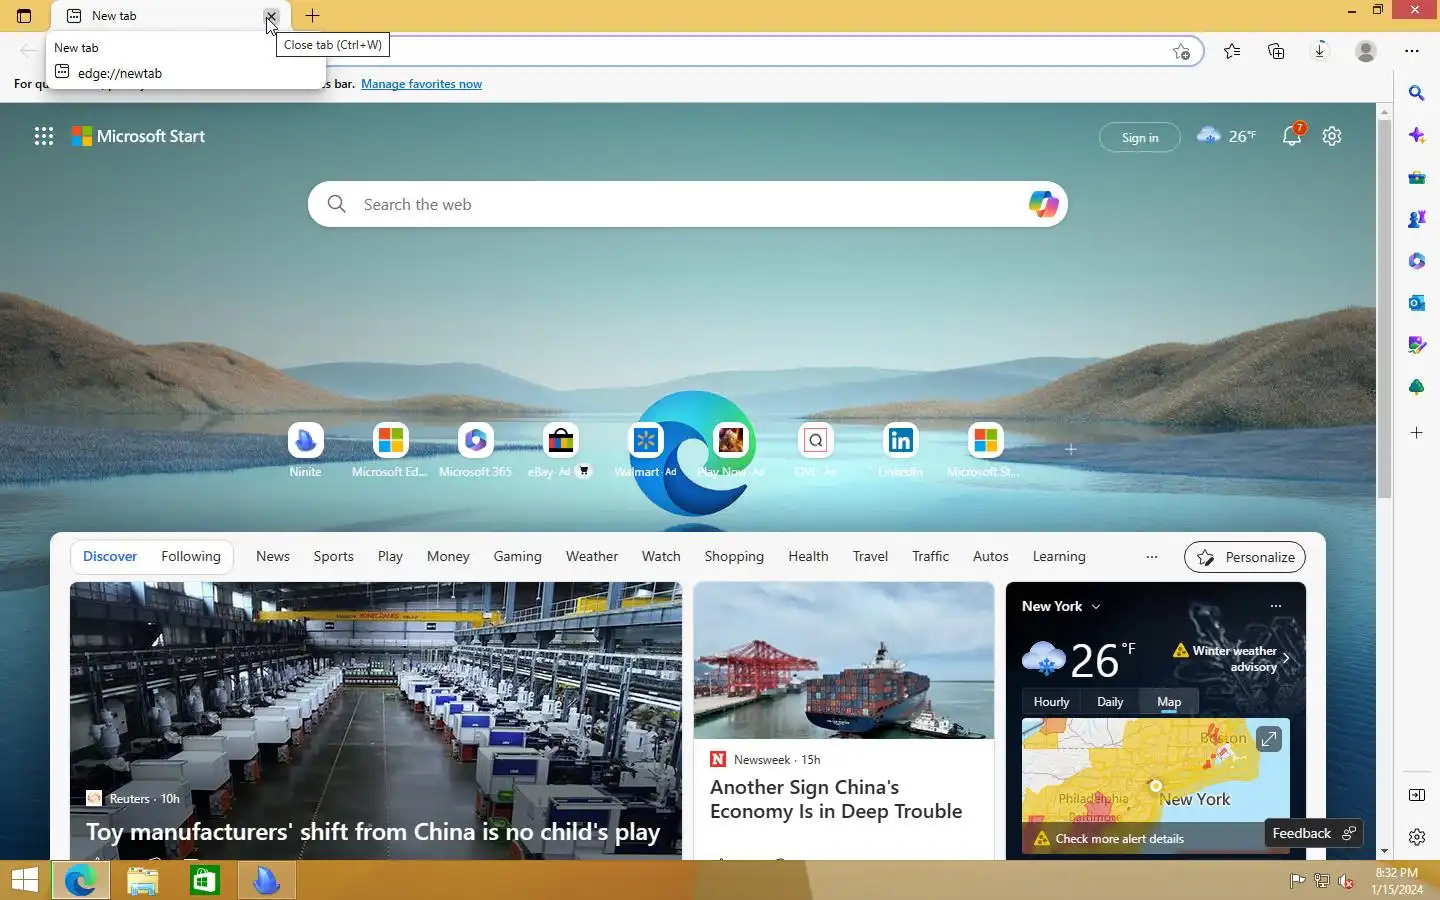Open the Shopping feed tab
This screenshot has height=900, width=1440.
(734, 557)
